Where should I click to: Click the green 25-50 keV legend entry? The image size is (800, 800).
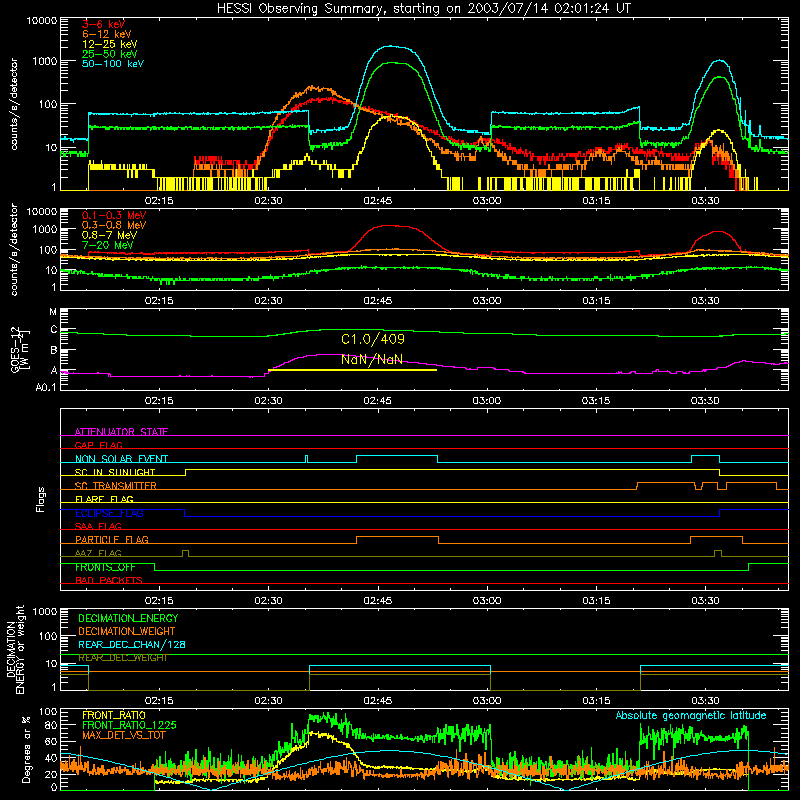(109, 54)
